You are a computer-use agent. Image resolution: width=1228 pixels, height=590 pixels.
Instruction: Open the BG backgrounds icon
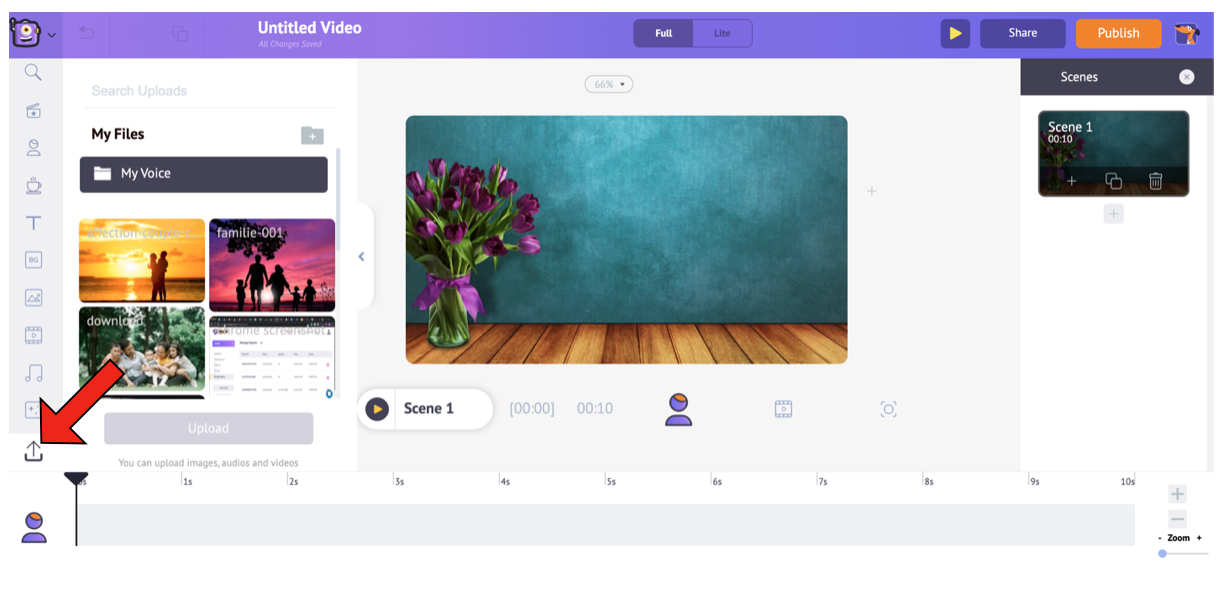(x=33, y=260)
